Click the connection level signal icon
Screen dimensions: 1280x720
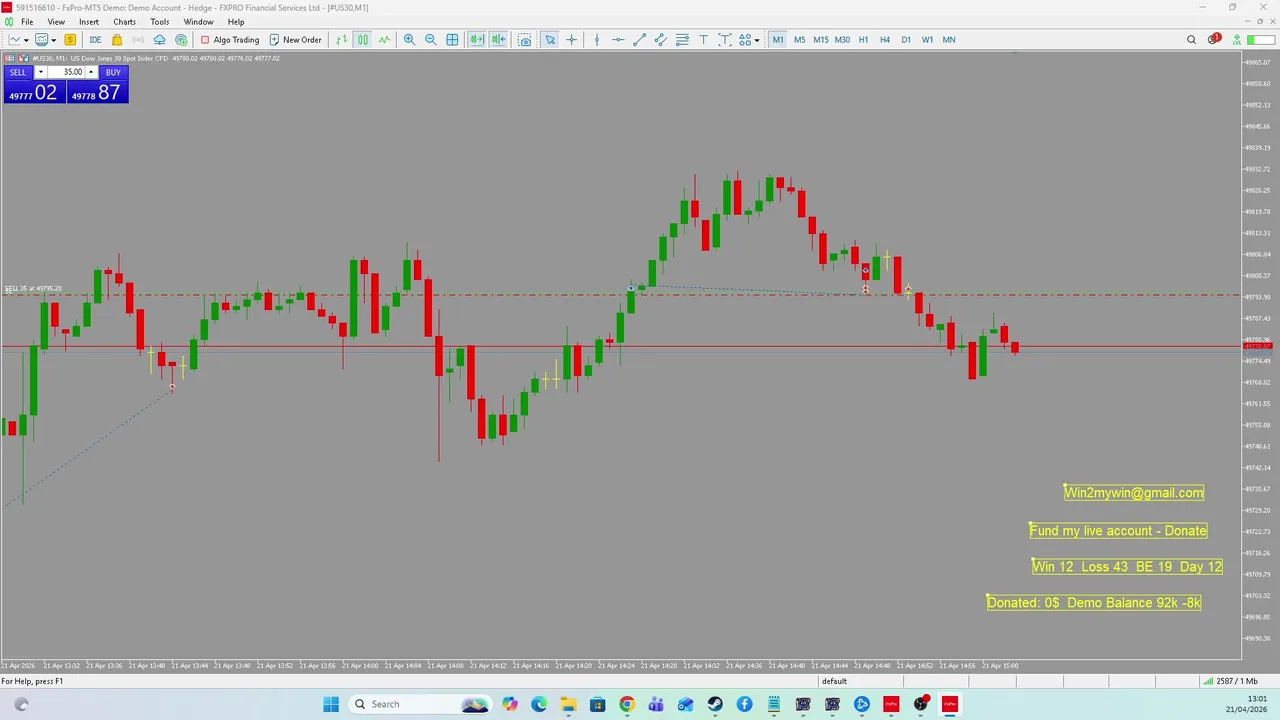1236,40
